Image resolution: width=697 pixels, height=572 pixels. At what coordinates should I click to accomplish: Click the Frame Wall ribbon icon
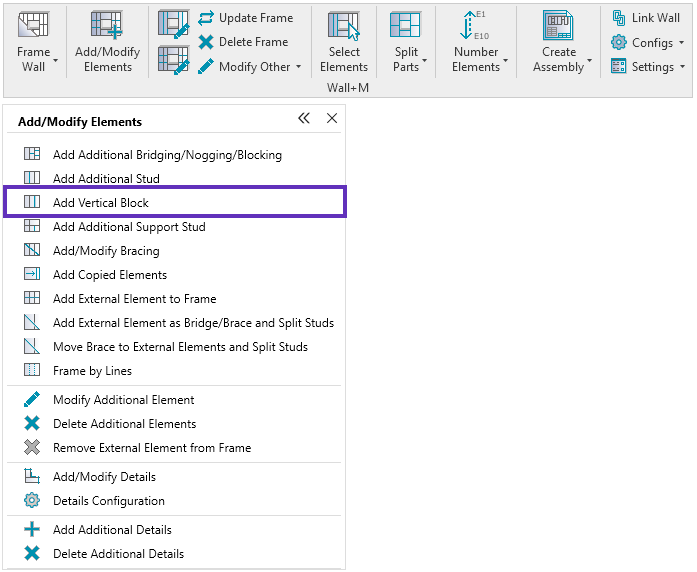(x=34, y=27)
